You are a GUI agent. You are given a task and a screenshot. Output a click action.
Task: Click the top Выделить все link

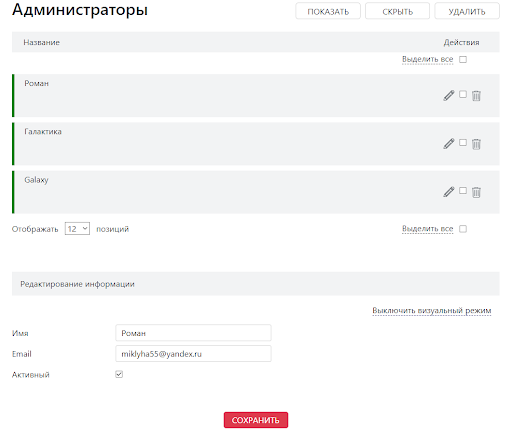pyautogui.click(x=427, y=59)
